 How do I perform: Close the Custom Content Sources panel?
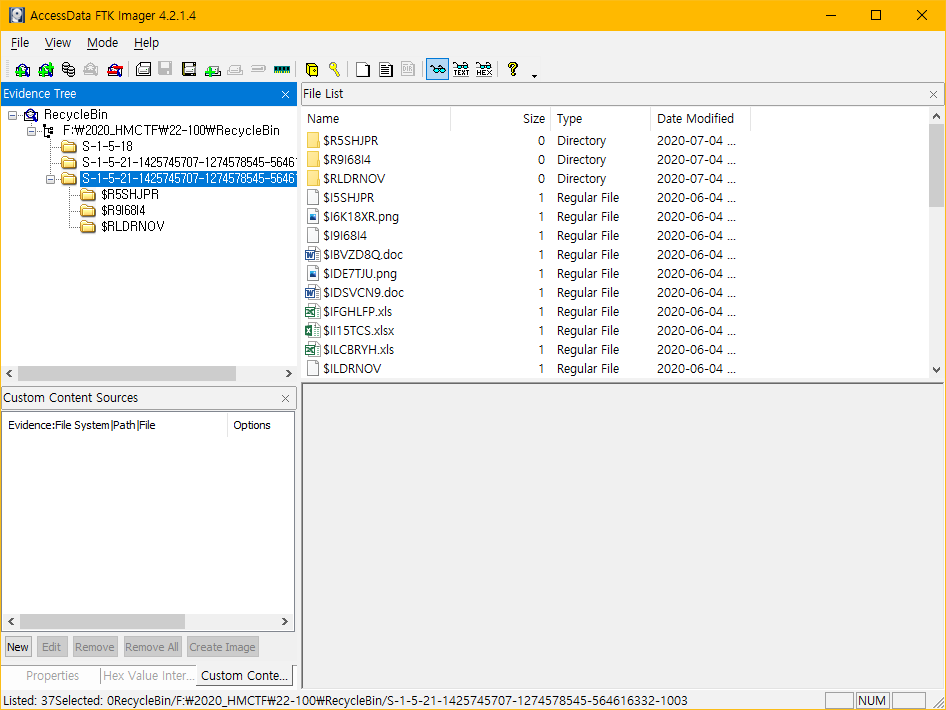[285, 398]
